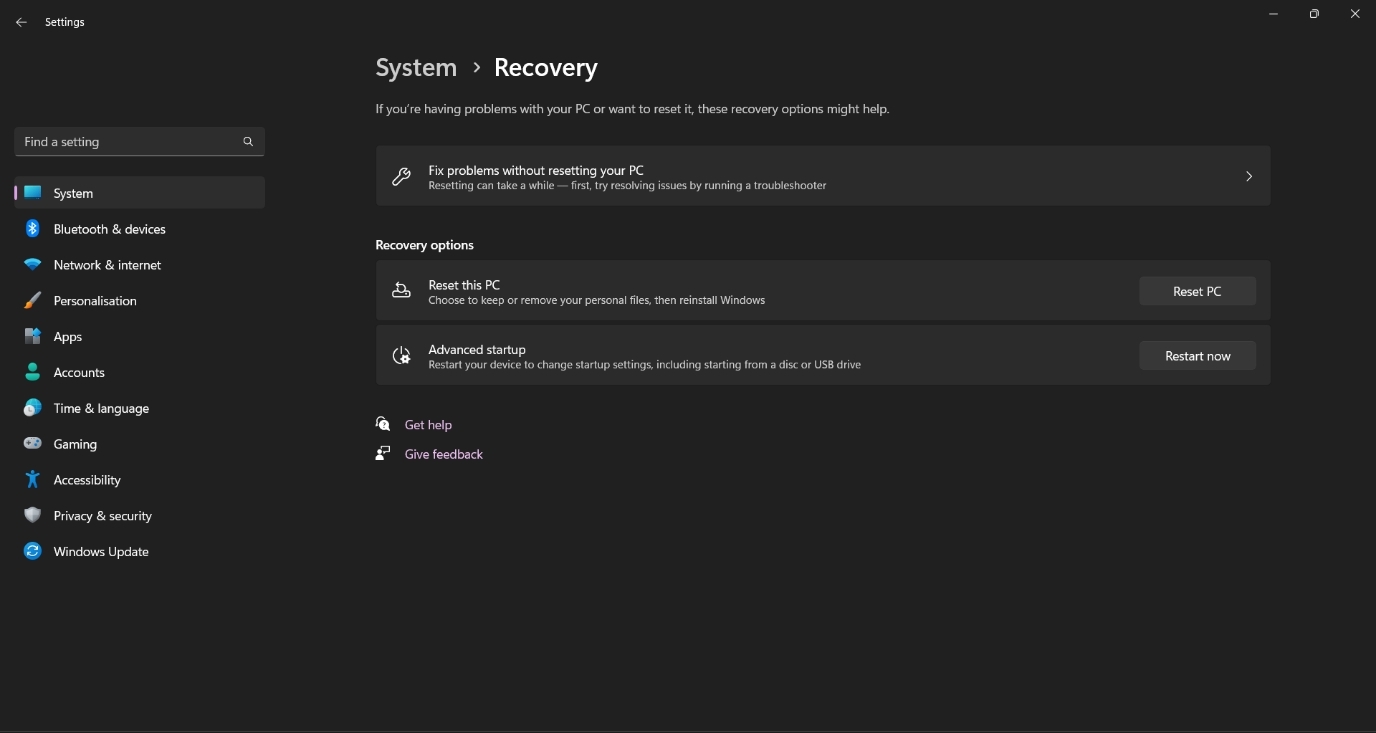Expand the Fix problems without resetting chevron
1376x733 pixels.
1249,176
